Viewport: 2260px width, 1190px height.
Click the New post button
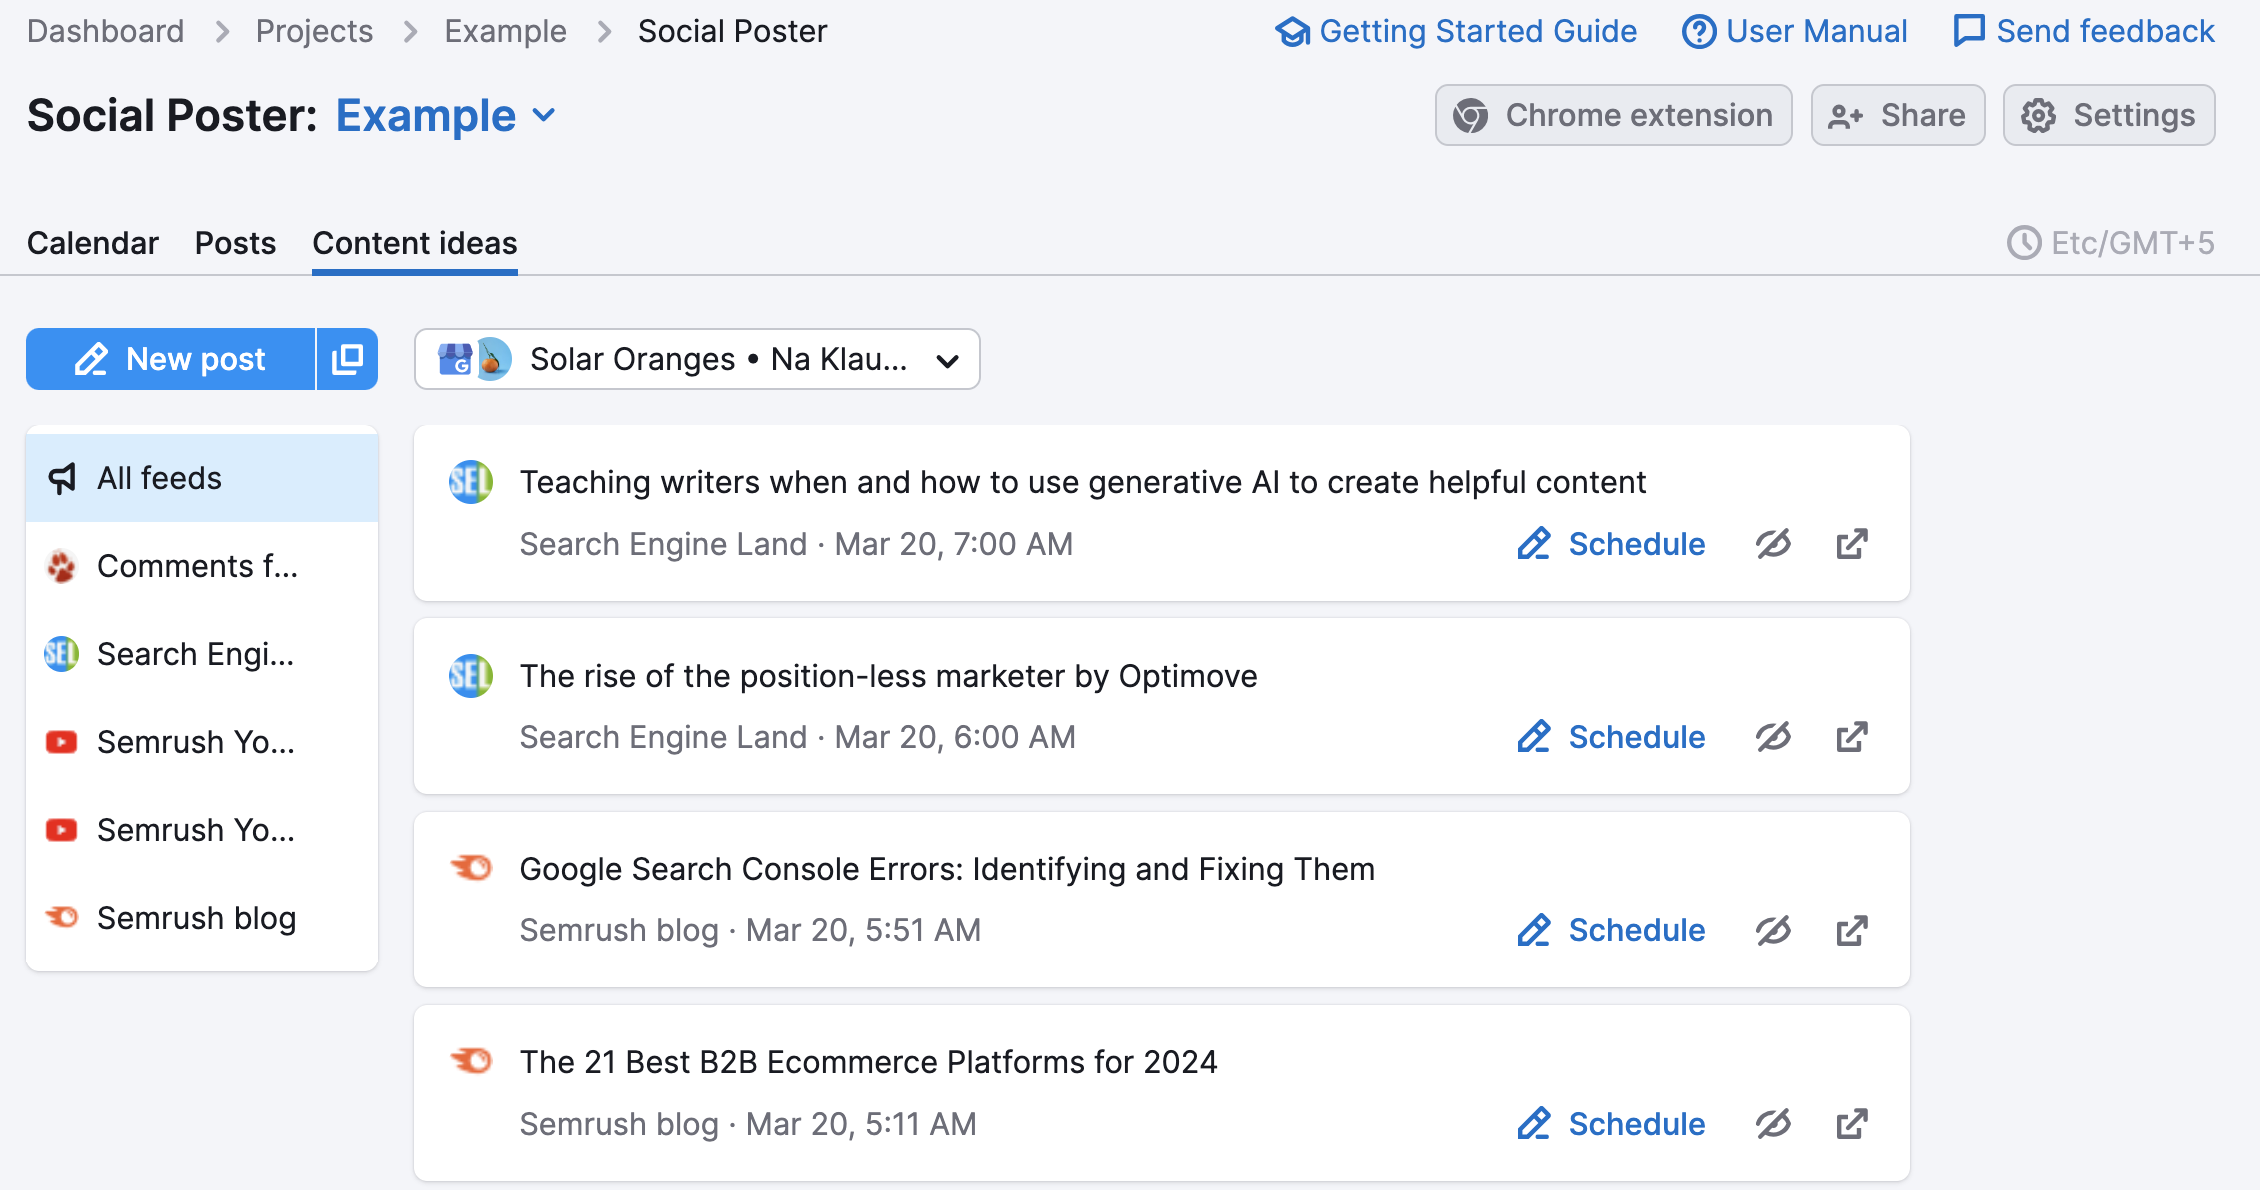(170, 358)
